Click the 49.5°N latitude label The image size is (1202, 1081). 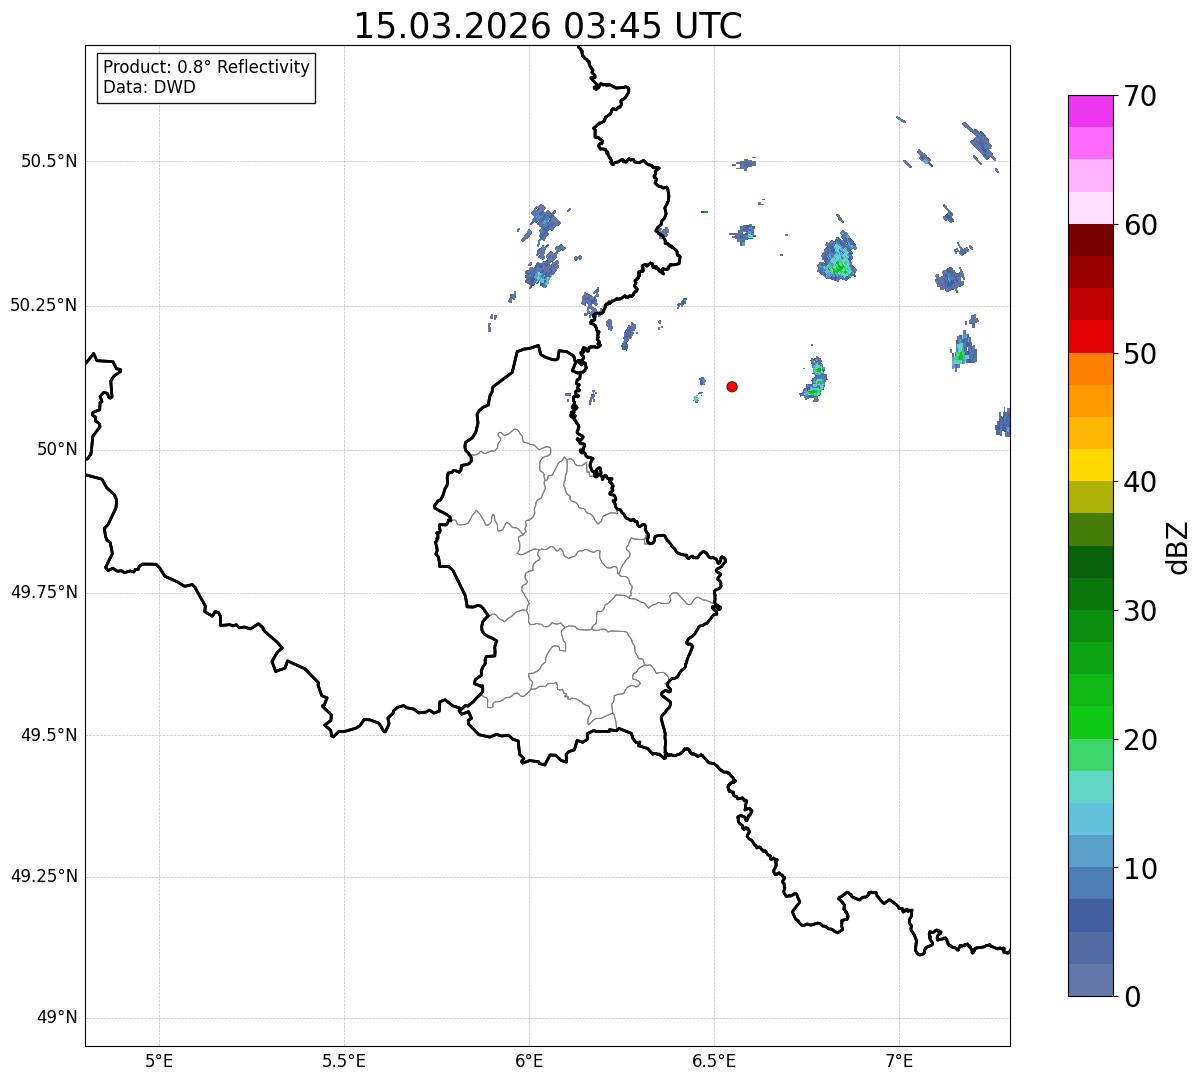tap(49, 735)
